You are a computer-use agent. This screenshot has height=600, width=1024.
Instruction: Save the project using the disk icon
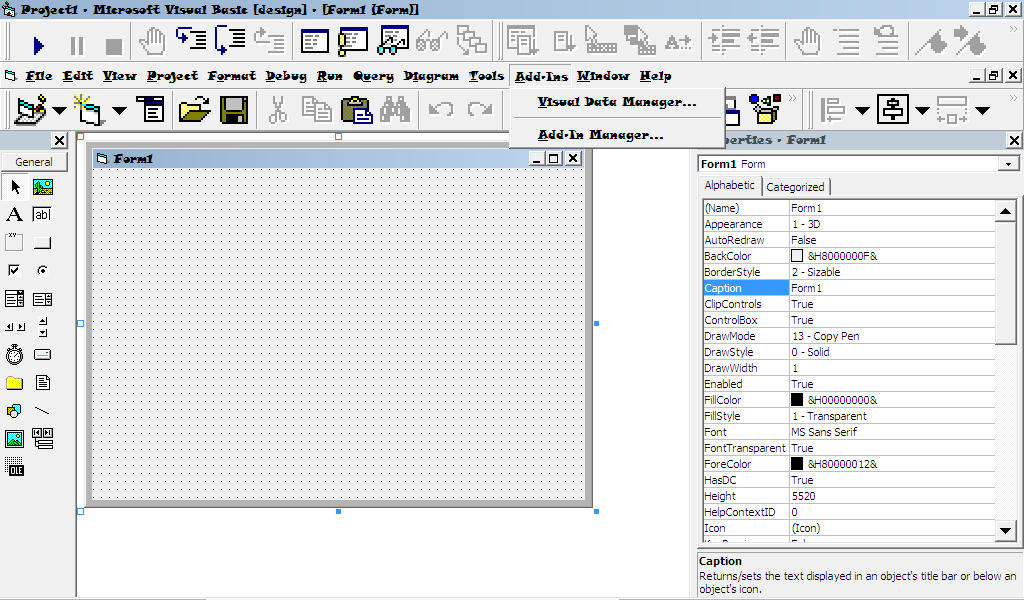pos(231,110)
